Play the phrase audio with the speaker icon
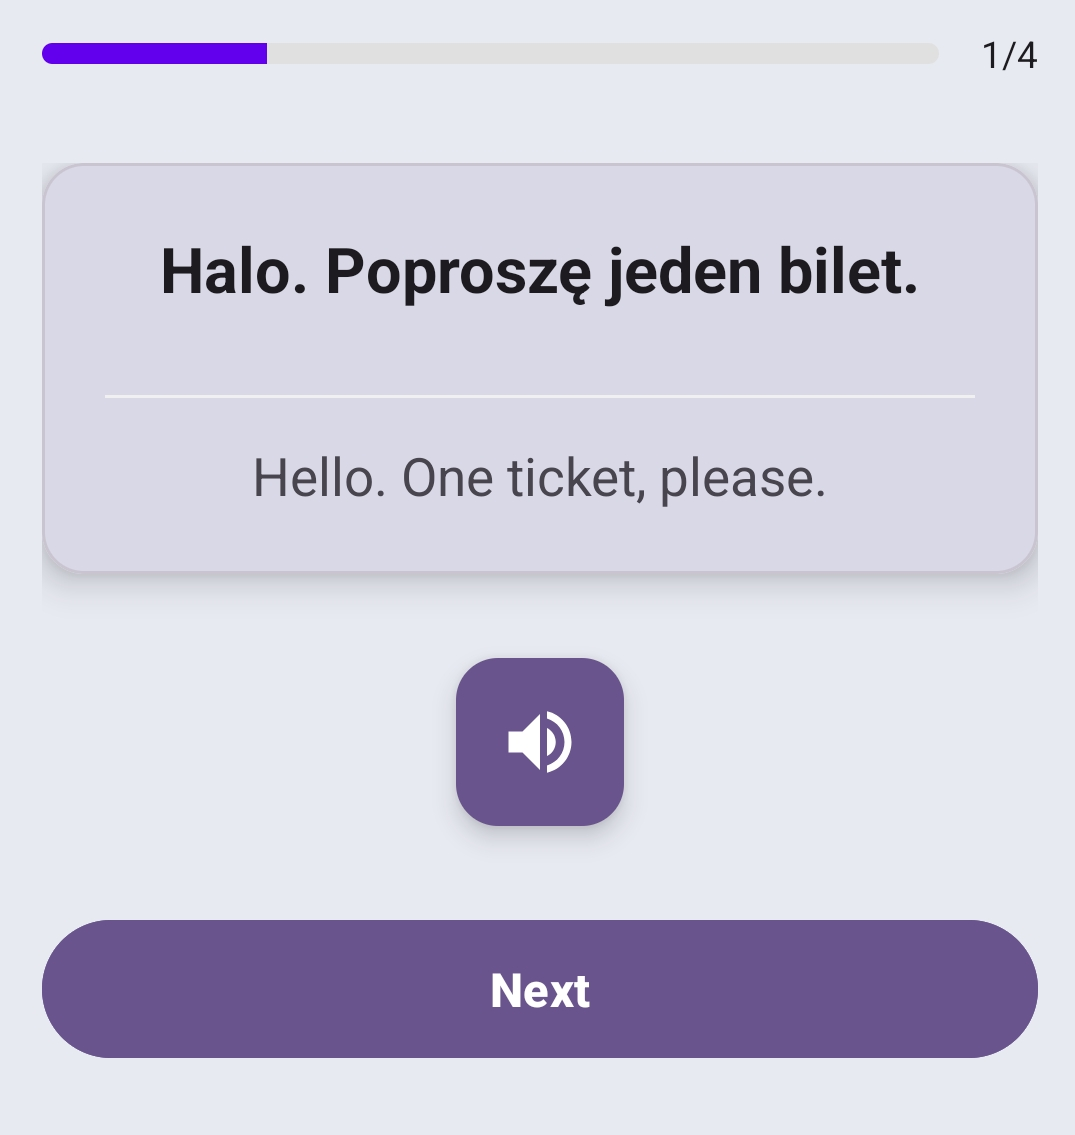 click(x=540, y=742)
